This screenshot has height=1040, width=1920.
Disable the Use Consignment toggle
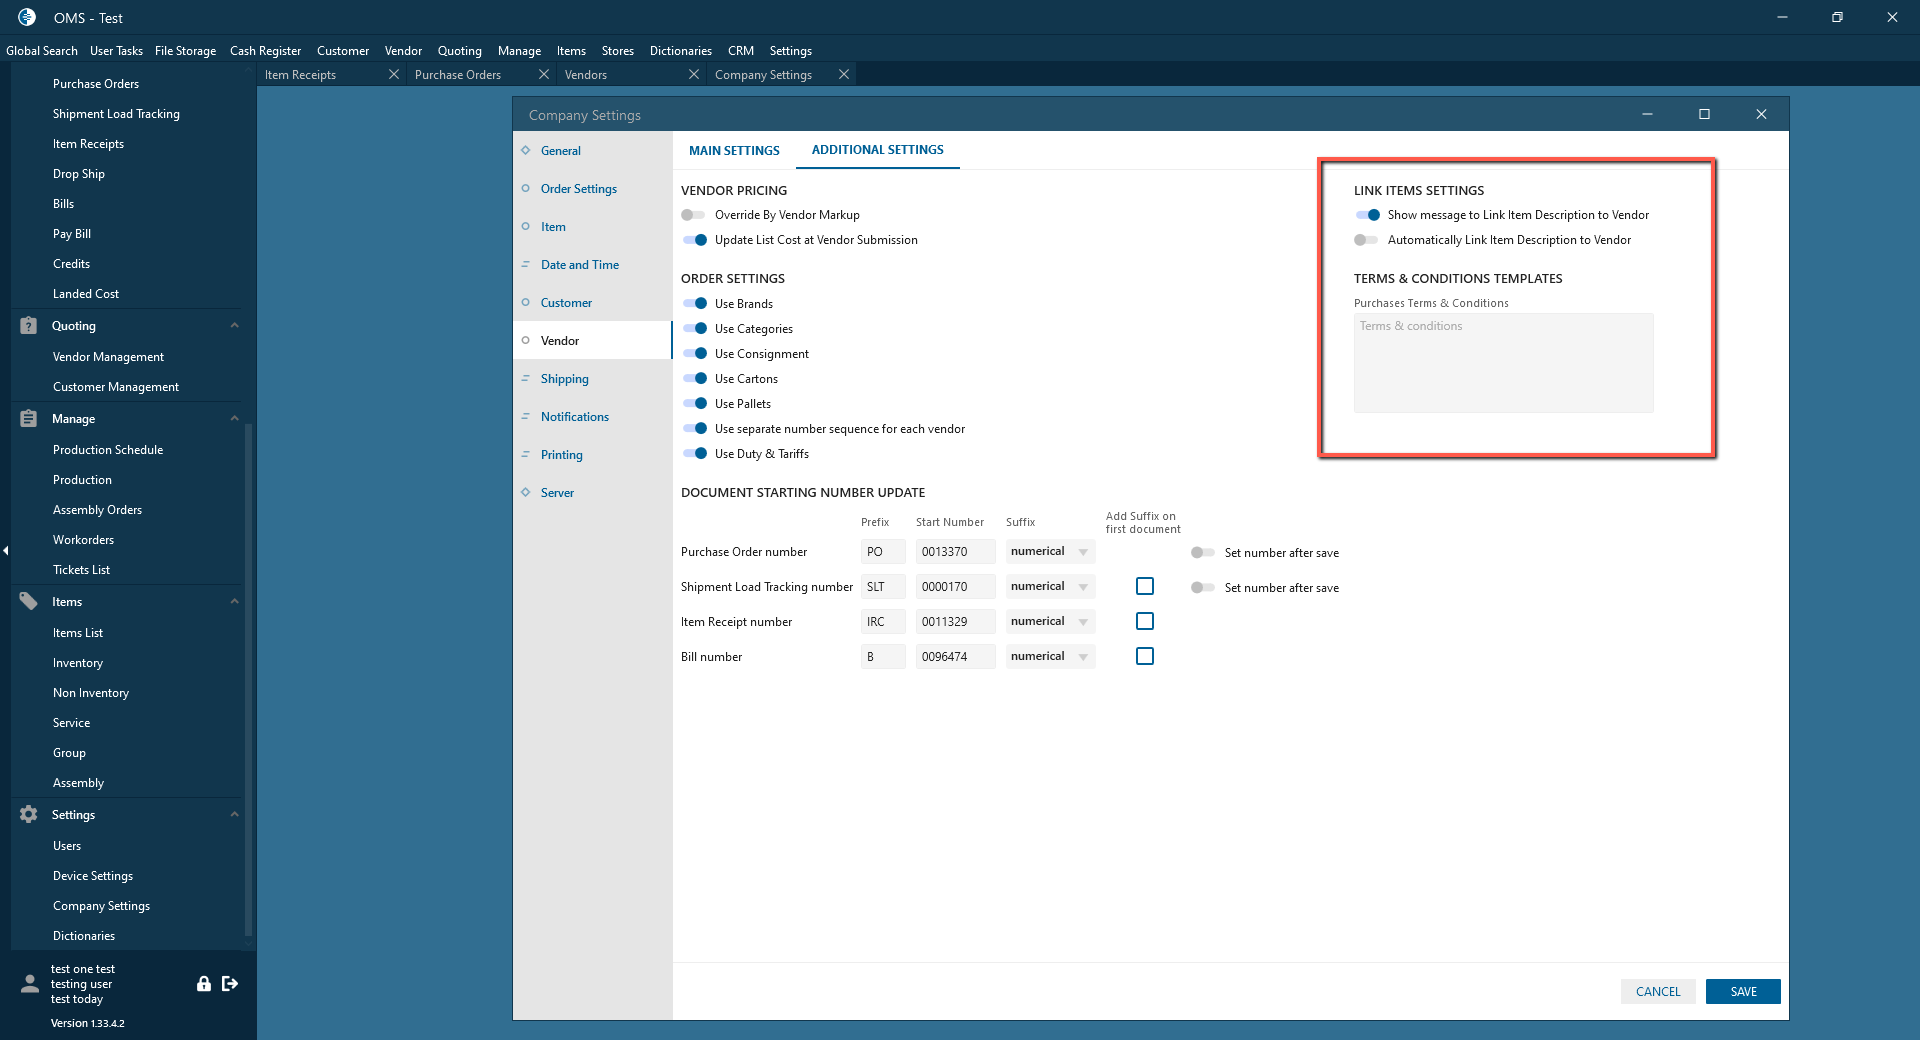click(695, 354)
